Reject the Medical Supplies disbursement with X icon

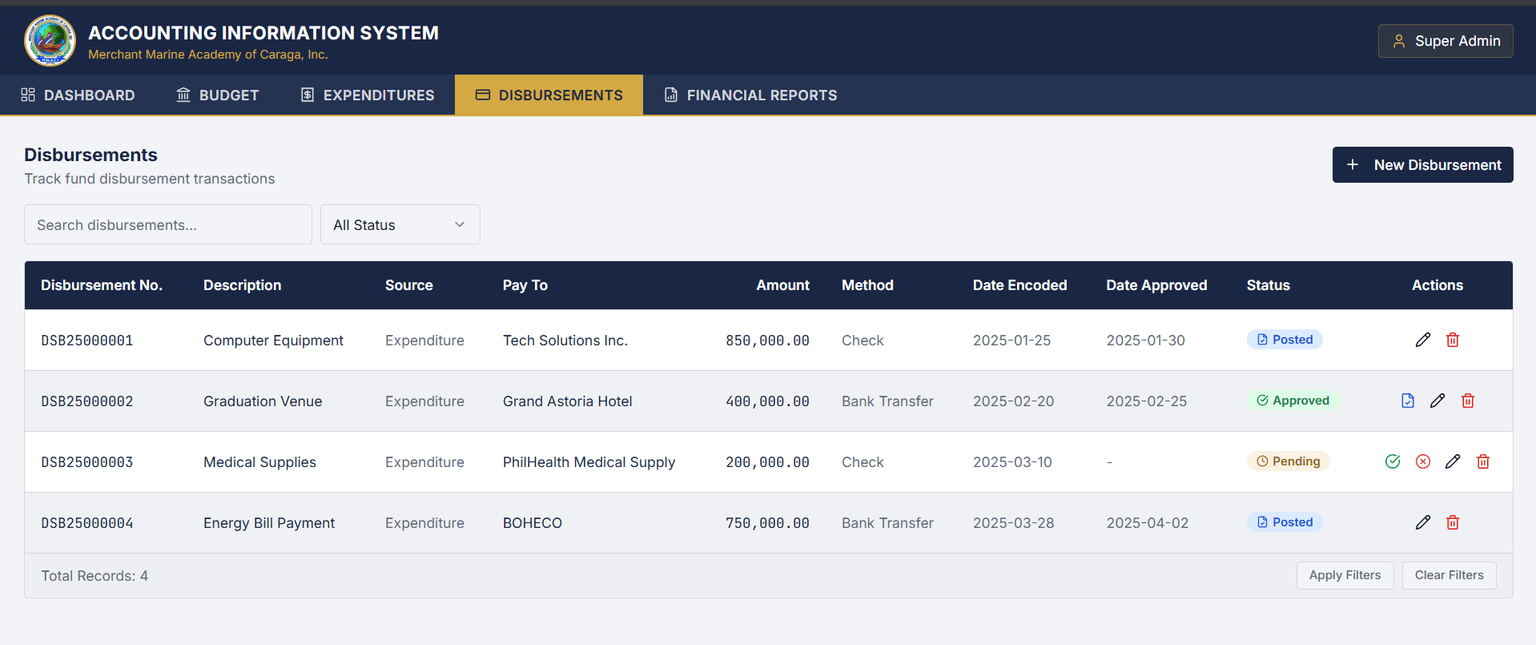[x=1423, y=462]
